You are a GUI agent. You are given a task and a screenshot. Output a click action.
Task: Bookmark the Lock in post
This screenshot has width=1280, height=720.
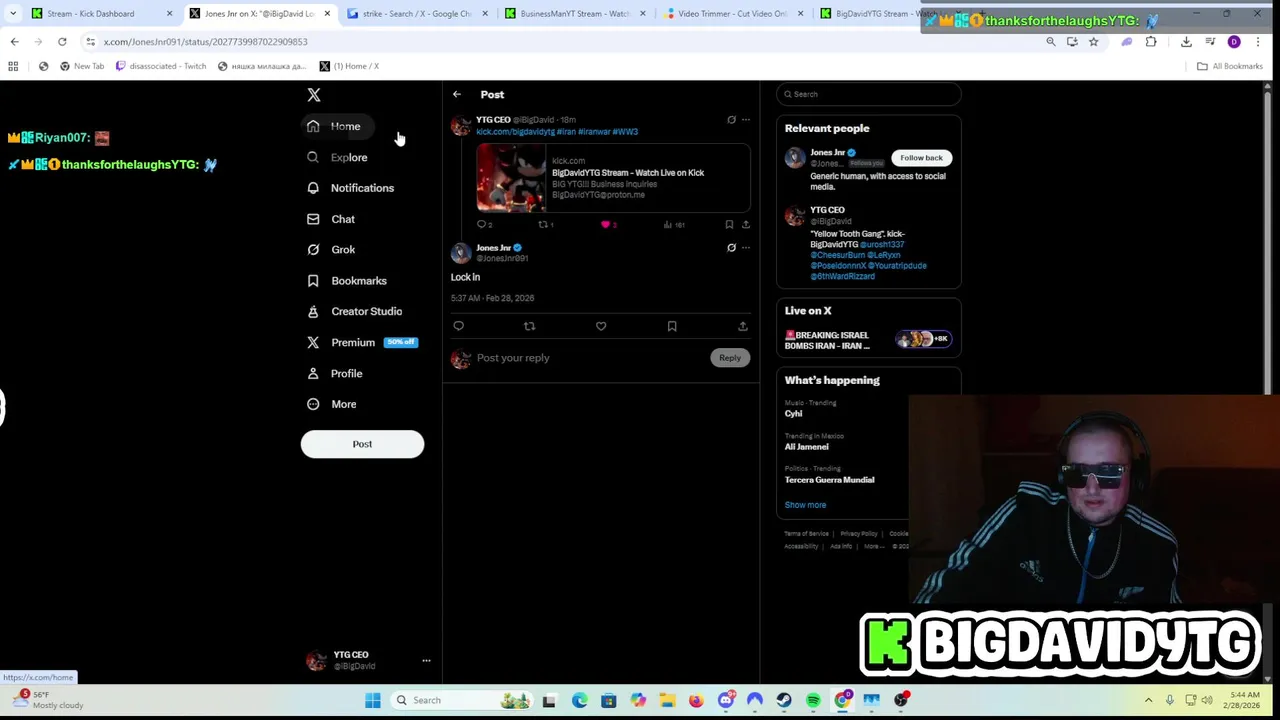pyautogui.click(x=672, y=326)
